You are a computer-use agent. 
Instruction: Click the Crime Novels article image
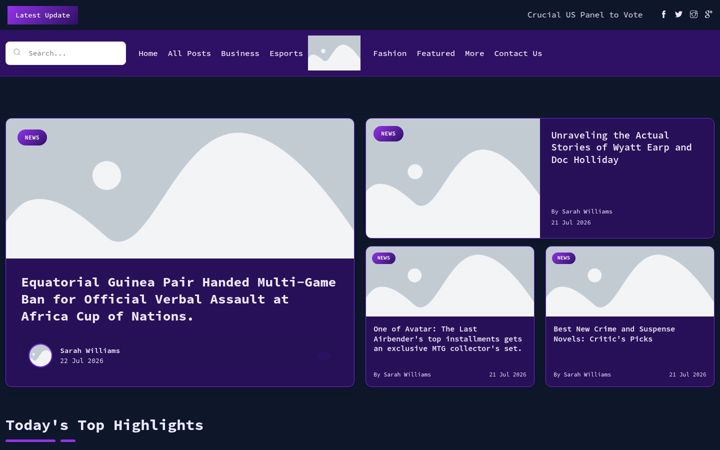coord(630,281)
